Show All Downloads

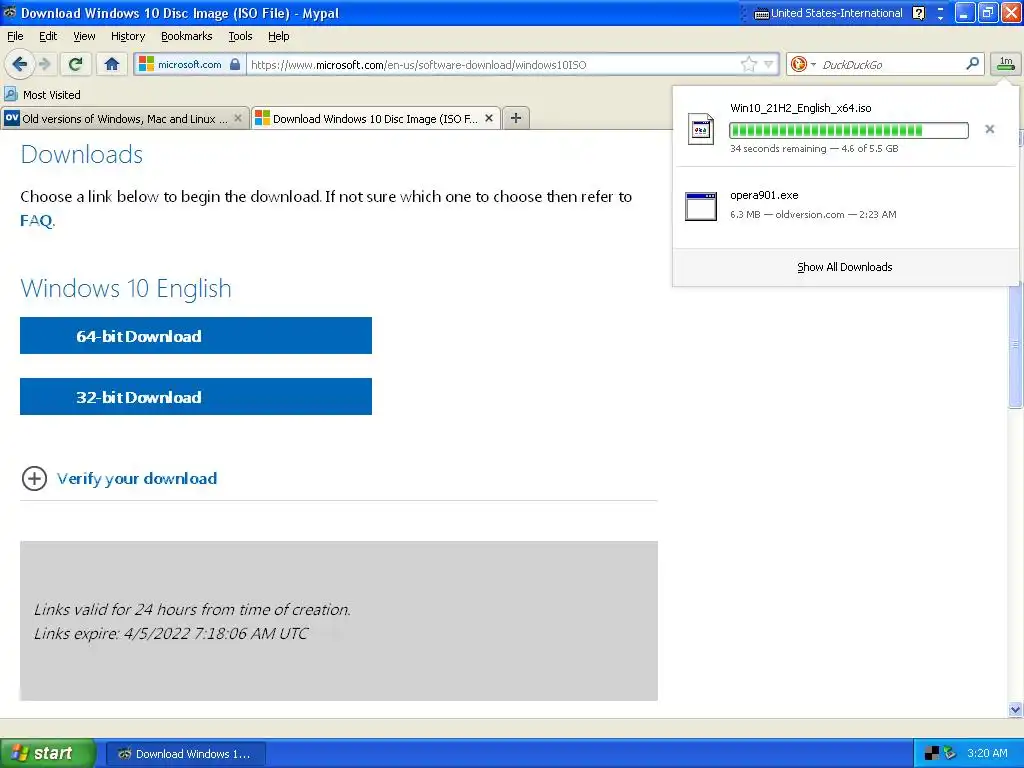coord(844,267)
